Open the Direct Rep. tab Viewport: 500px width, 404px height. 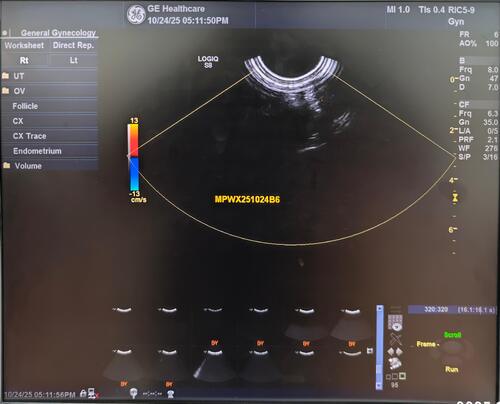73,45
